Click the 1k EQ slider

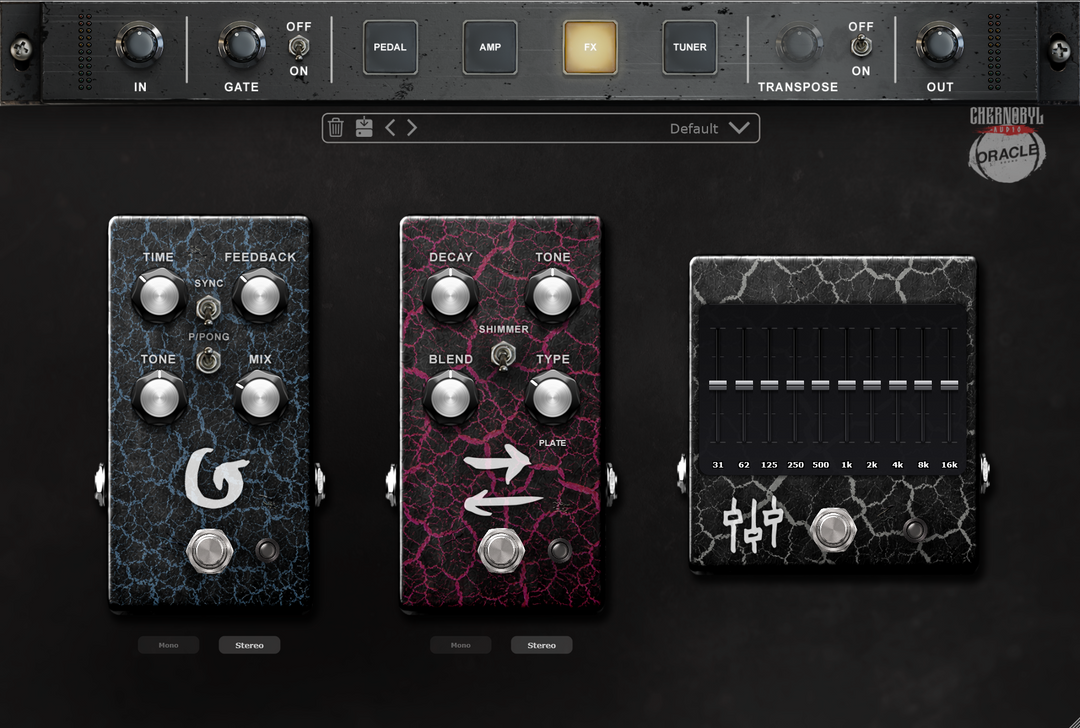point(847,385)
